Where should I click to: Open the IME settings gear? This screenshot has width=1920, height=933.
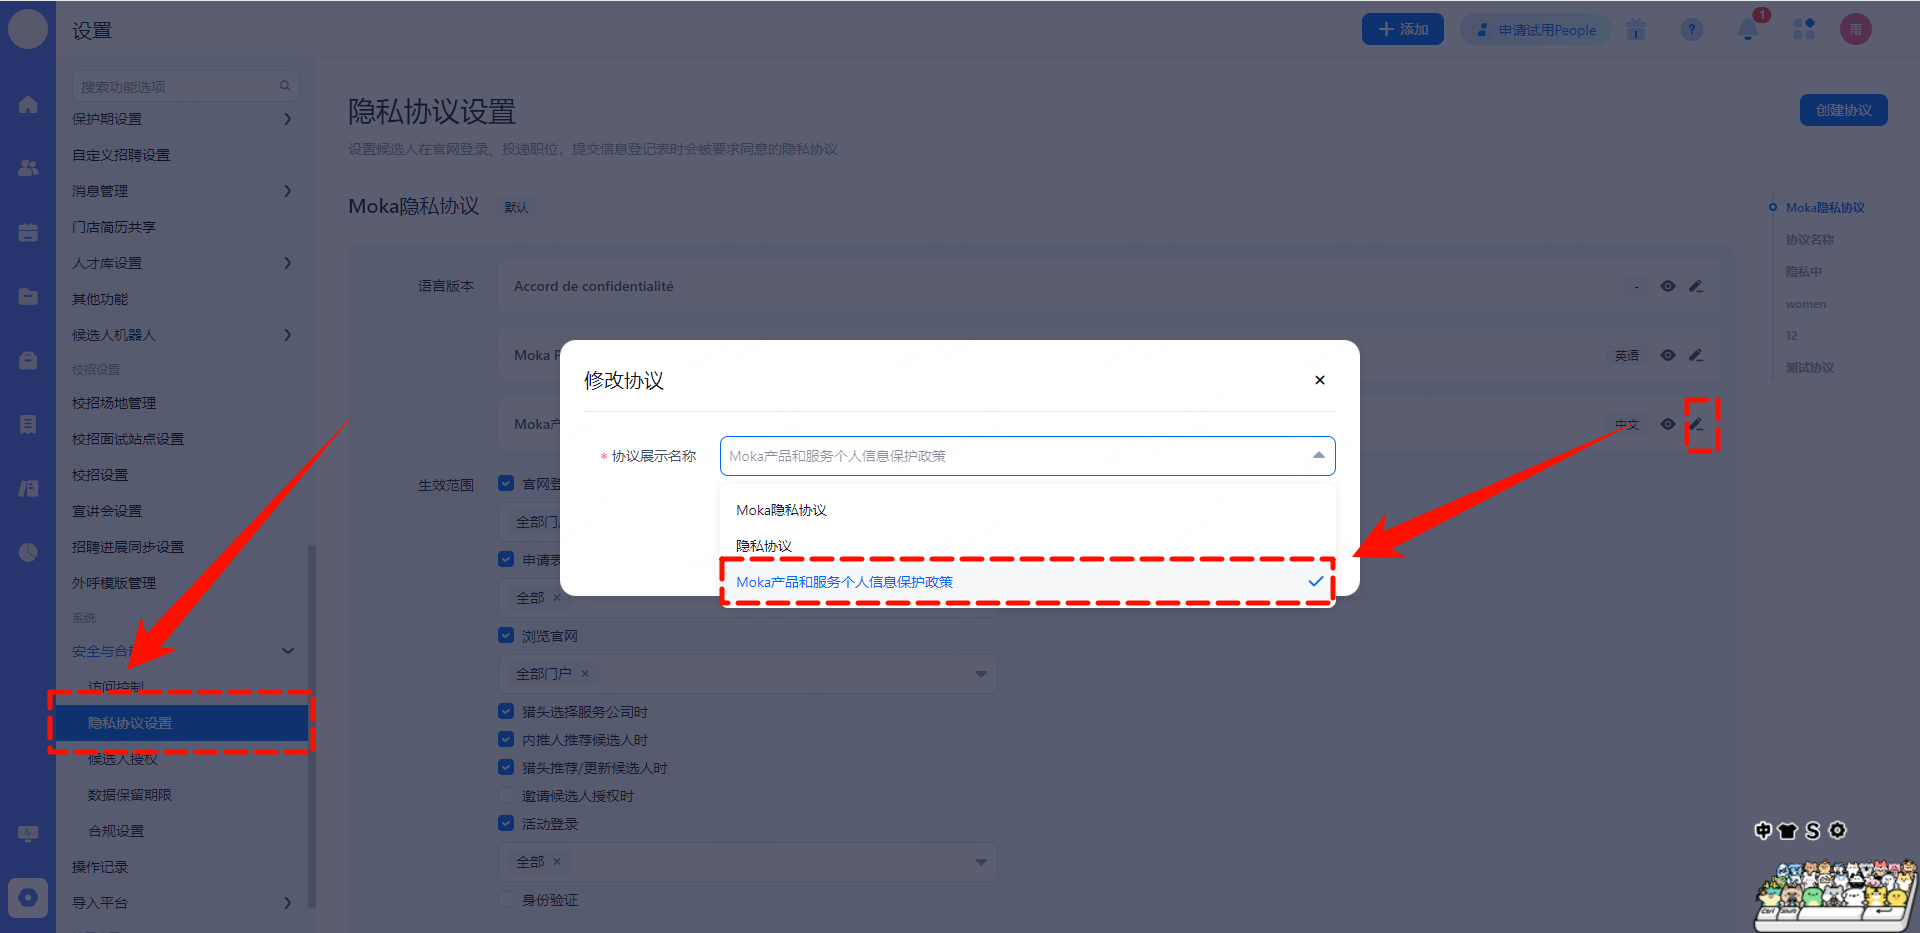(1837, 830)
